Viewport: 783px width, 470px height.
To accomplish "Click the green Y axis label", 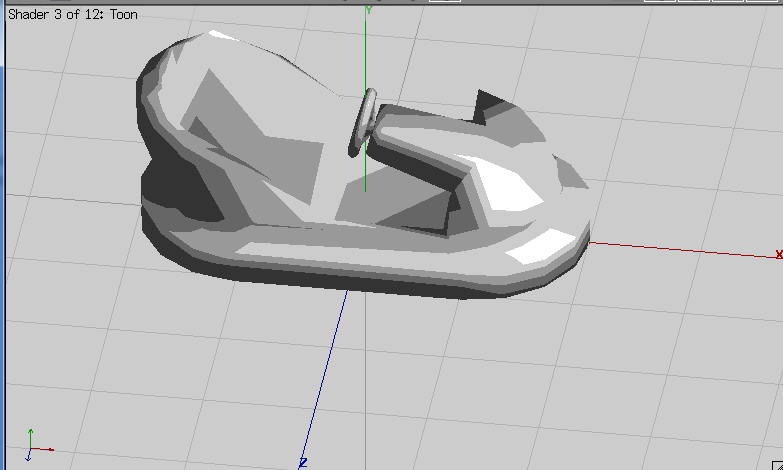I will (368, 9).
